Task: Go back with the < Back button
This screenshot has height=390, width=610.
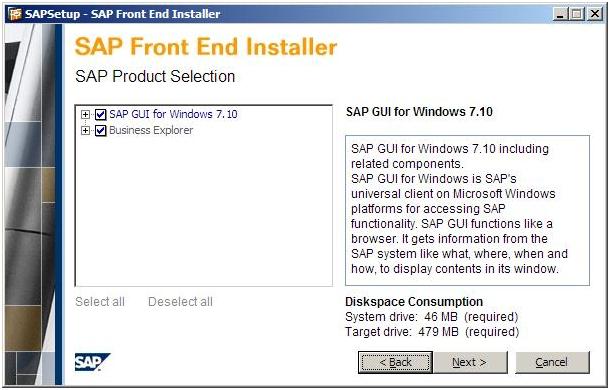Action: pos(395,362)
